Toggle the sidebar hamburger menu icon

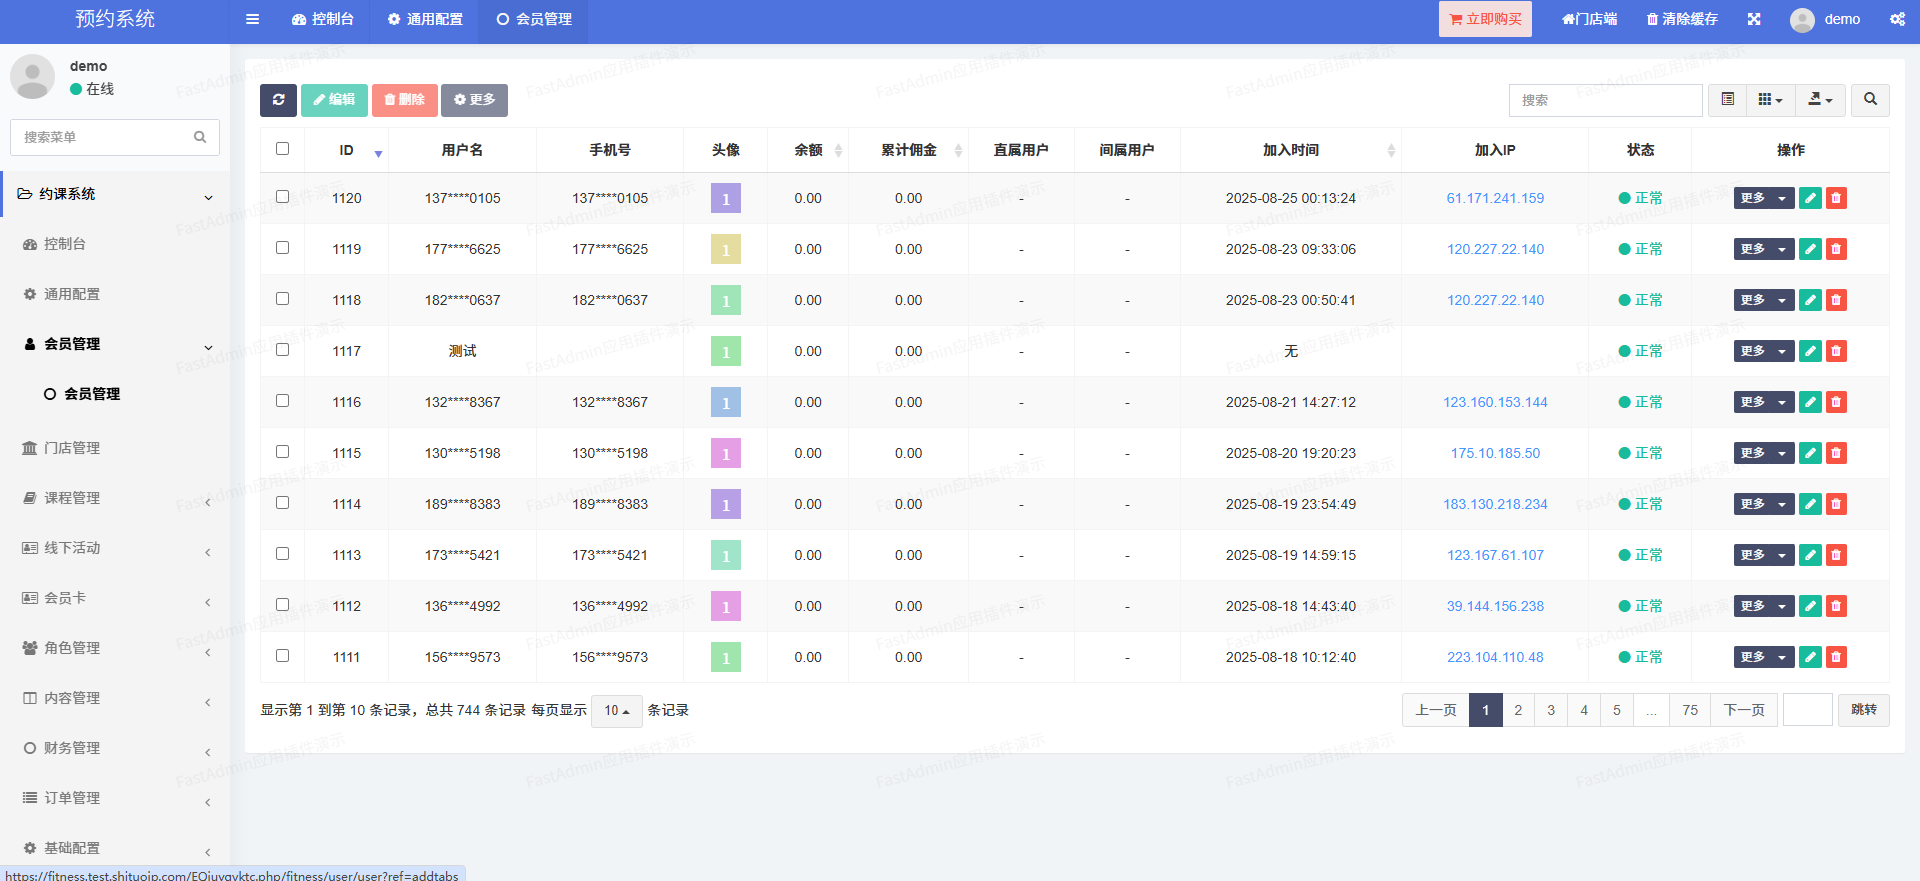point(252,19)
